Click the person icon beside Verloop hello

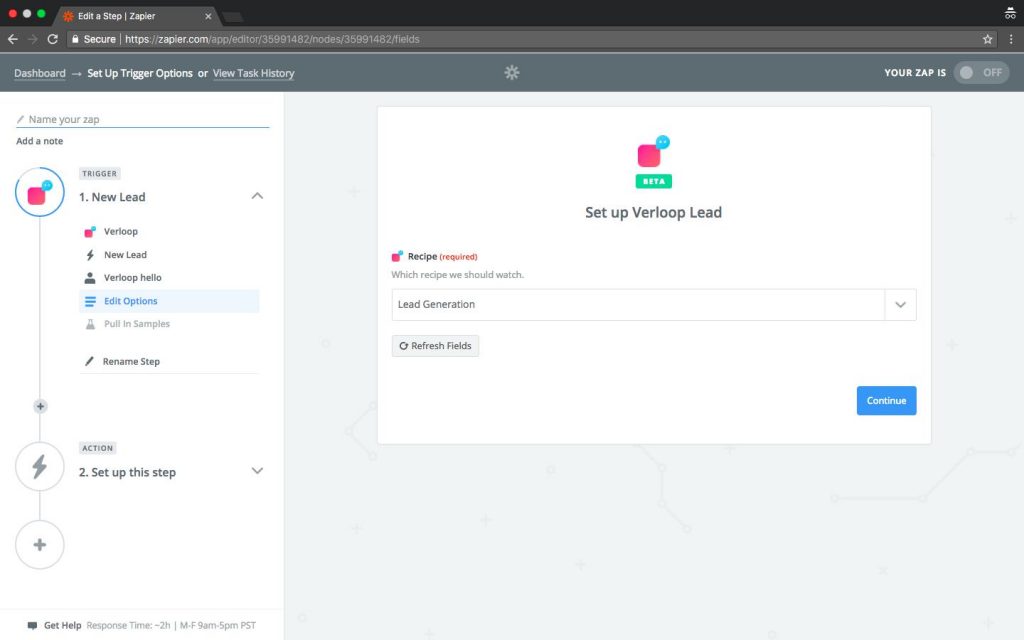tap(90, 278)
